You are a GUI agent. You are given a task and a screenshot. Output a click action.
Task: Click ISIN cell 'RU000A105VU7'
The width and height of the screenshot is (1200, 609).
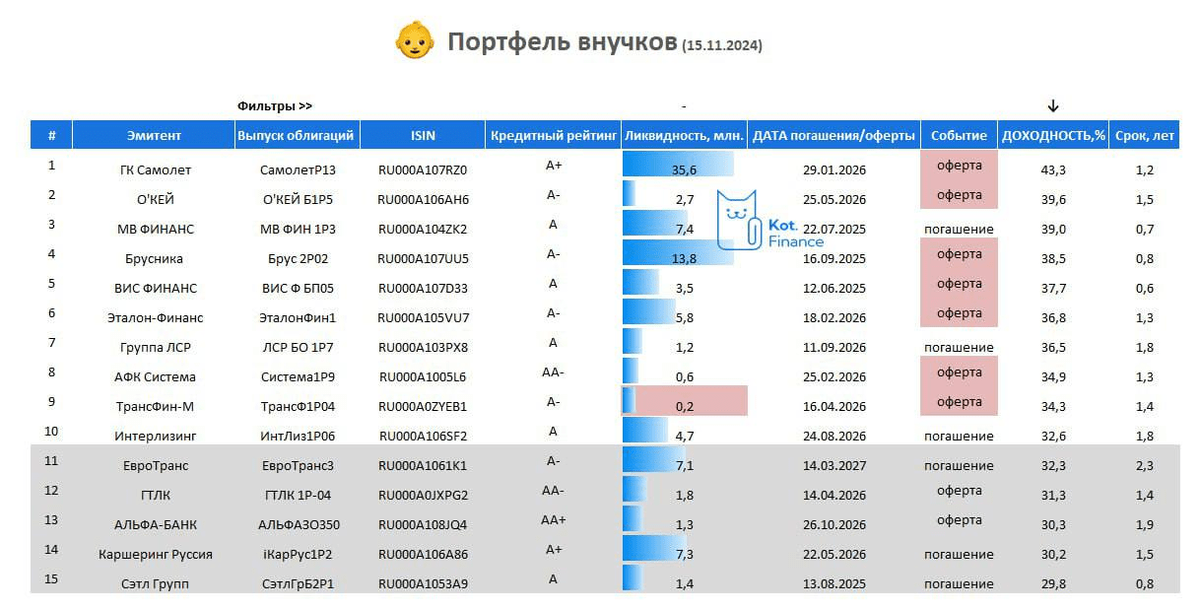point(423,318)
